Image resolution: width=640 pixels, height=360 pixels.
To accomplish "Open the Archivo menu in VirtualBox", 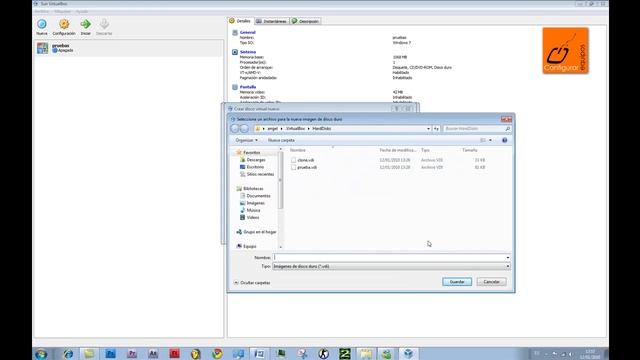I will coord(42,11).
